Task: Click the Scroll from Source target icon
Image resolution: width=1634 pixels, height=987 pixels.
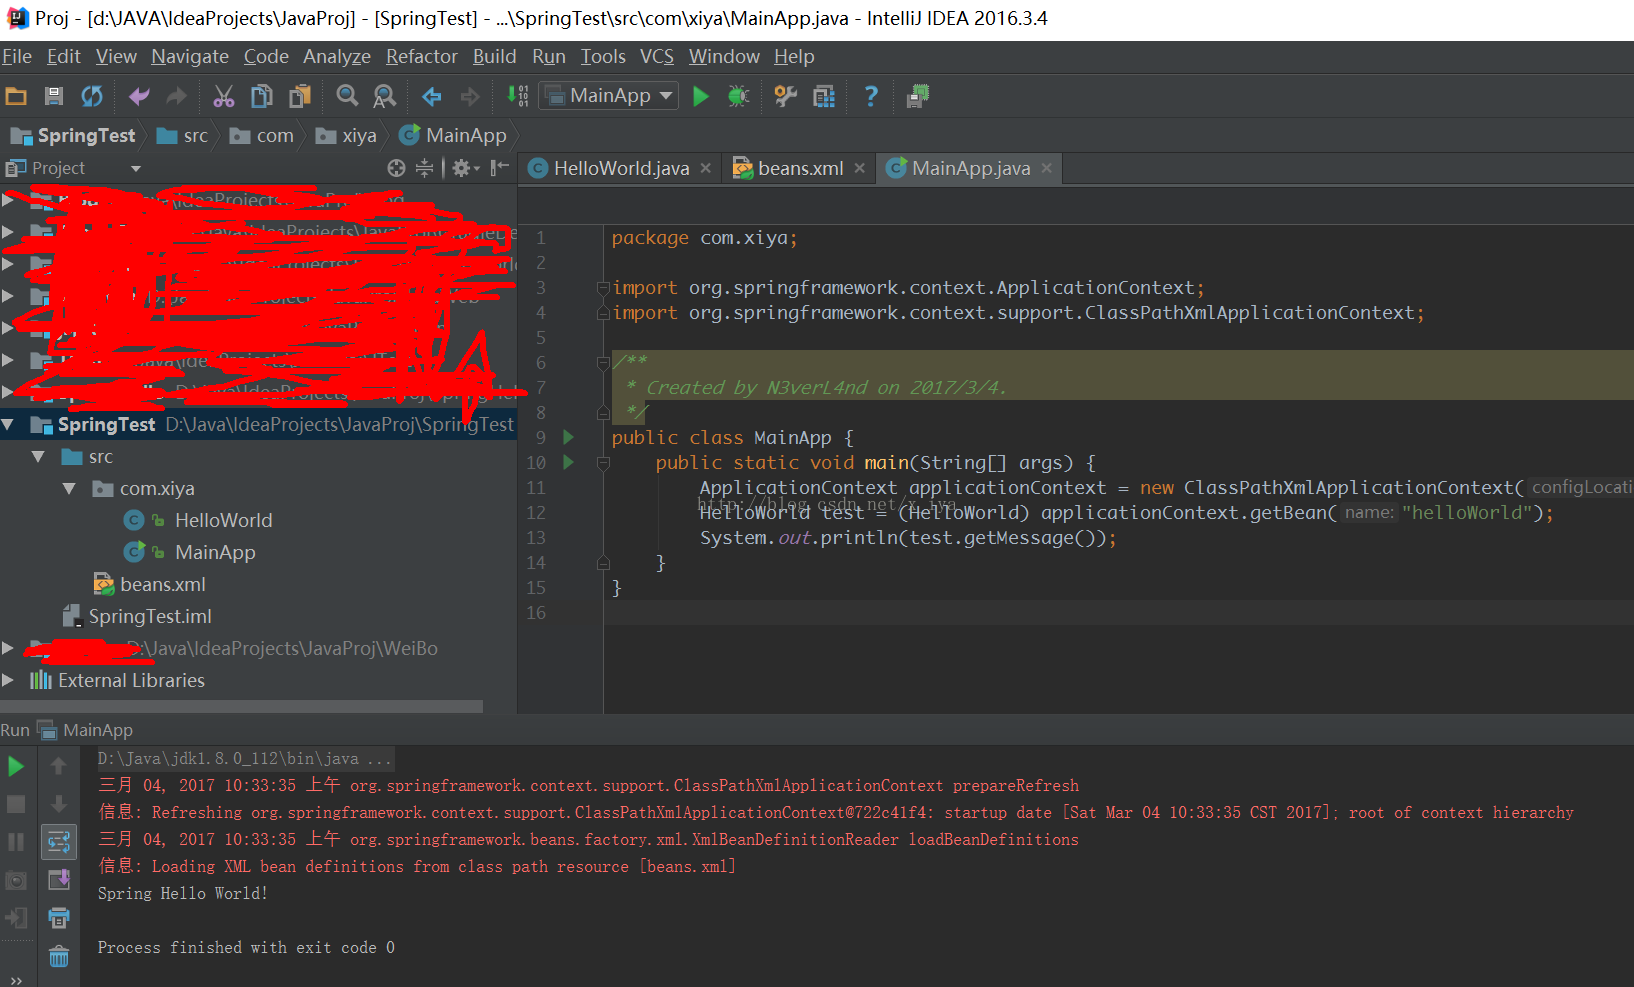Action: (x=396, y=168)
